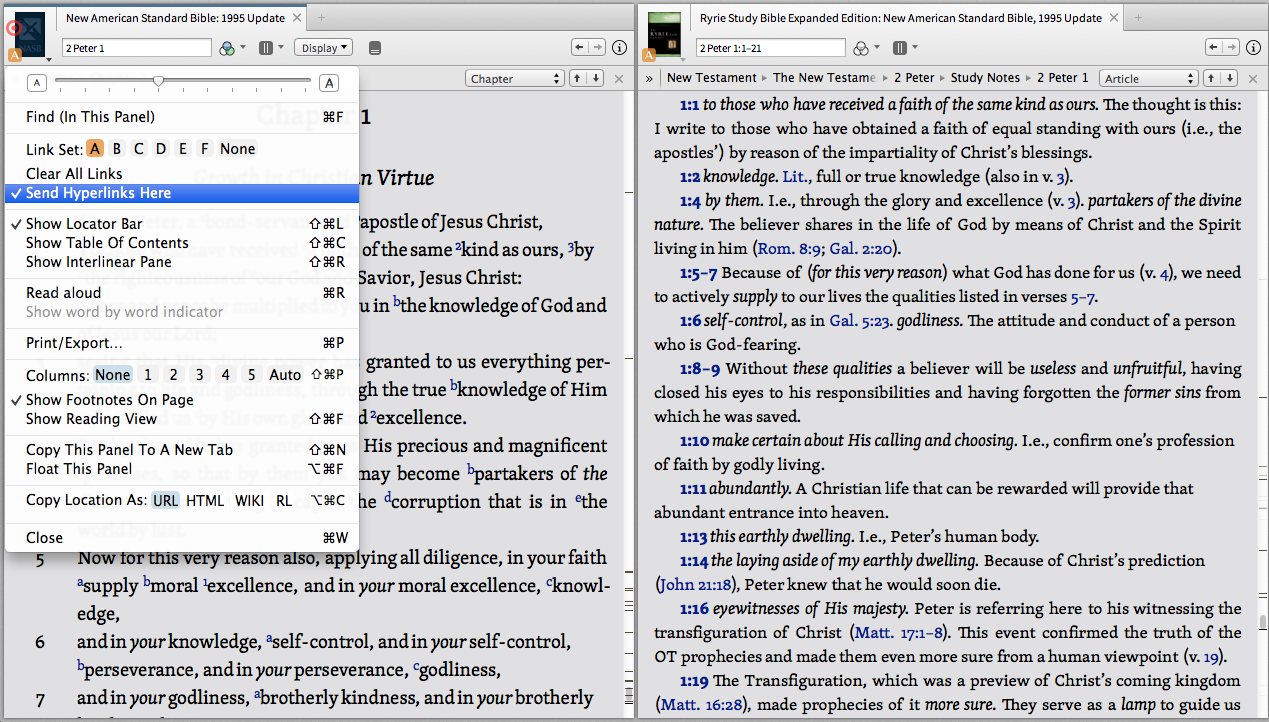Choose Float This Panel
The width and height of the screenshot is (1269, 722).
(x=181, y=469)
